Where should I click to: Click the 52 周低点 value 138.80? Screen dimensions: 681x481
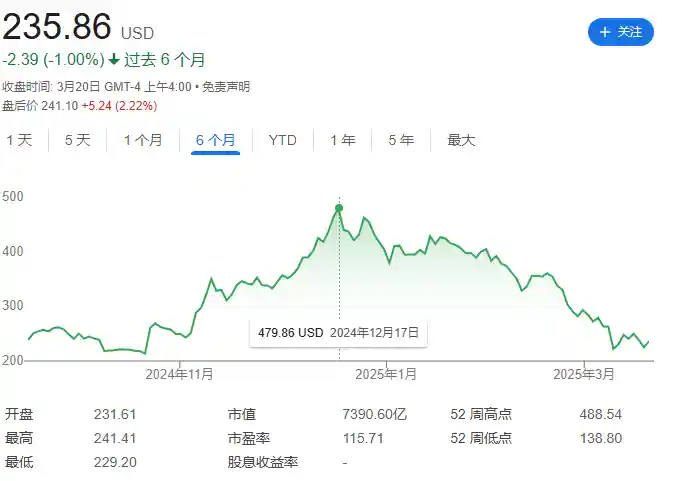click(601, 438)
